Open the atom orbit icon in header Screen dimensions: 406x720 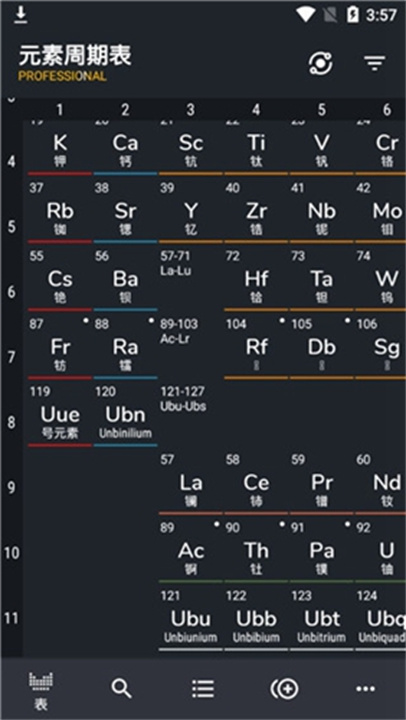(x=320, y=63)
